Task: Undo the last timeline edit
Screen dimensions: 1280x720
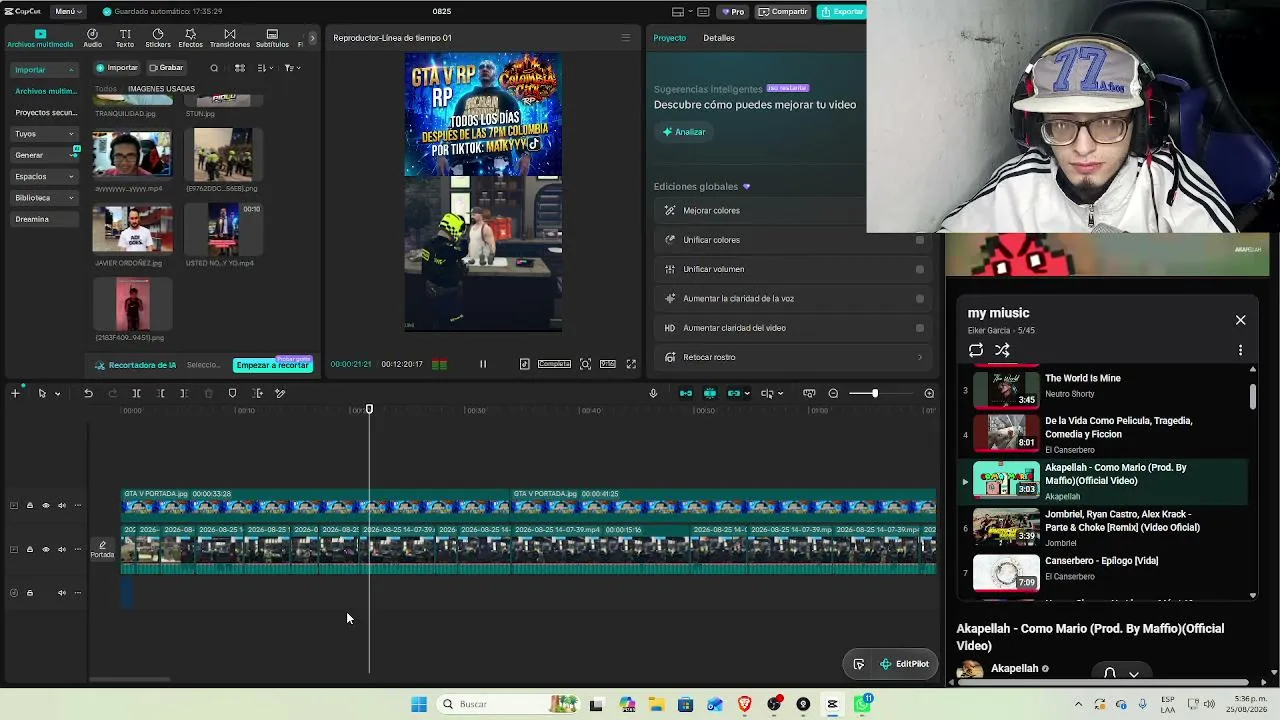Action: pyautogui.click(x=88, y=393)
